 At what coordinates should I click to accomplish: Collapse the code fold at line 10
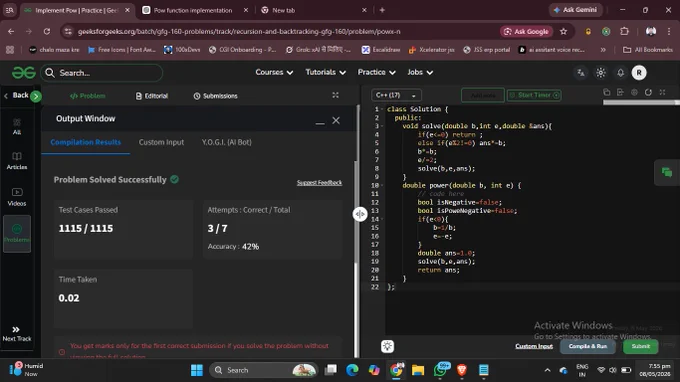coord(382,186)
